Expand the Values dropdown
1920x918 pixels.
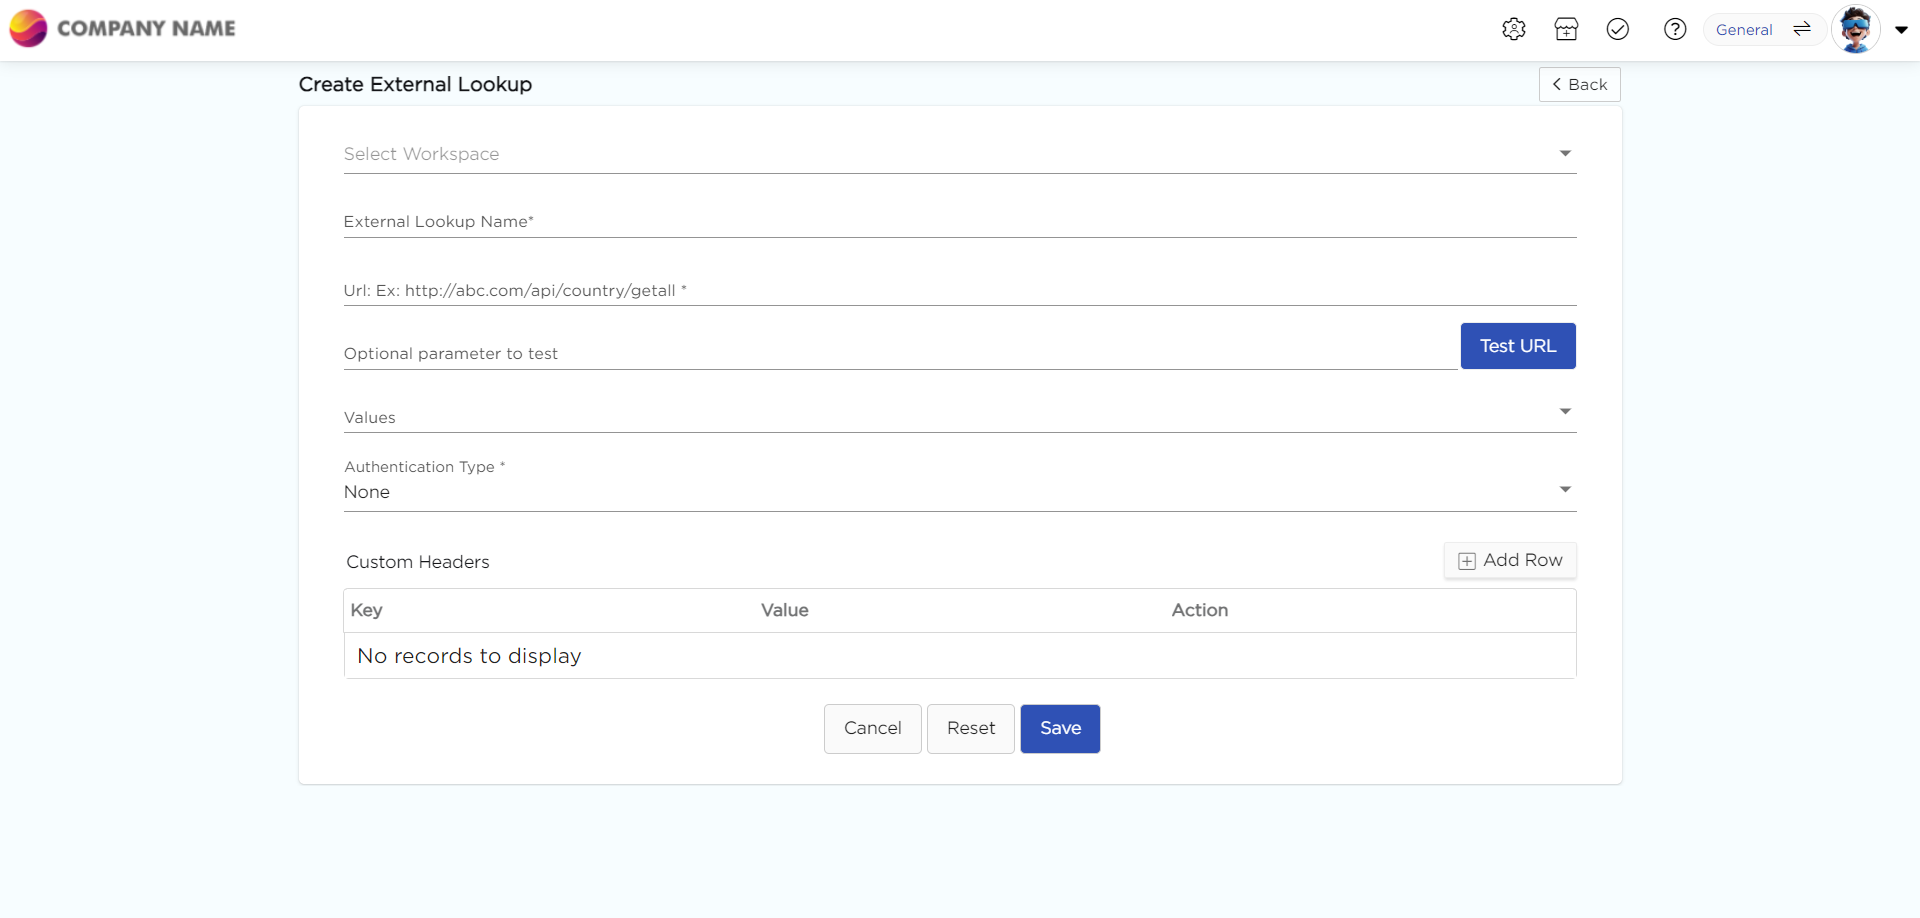tap(958, 415)
